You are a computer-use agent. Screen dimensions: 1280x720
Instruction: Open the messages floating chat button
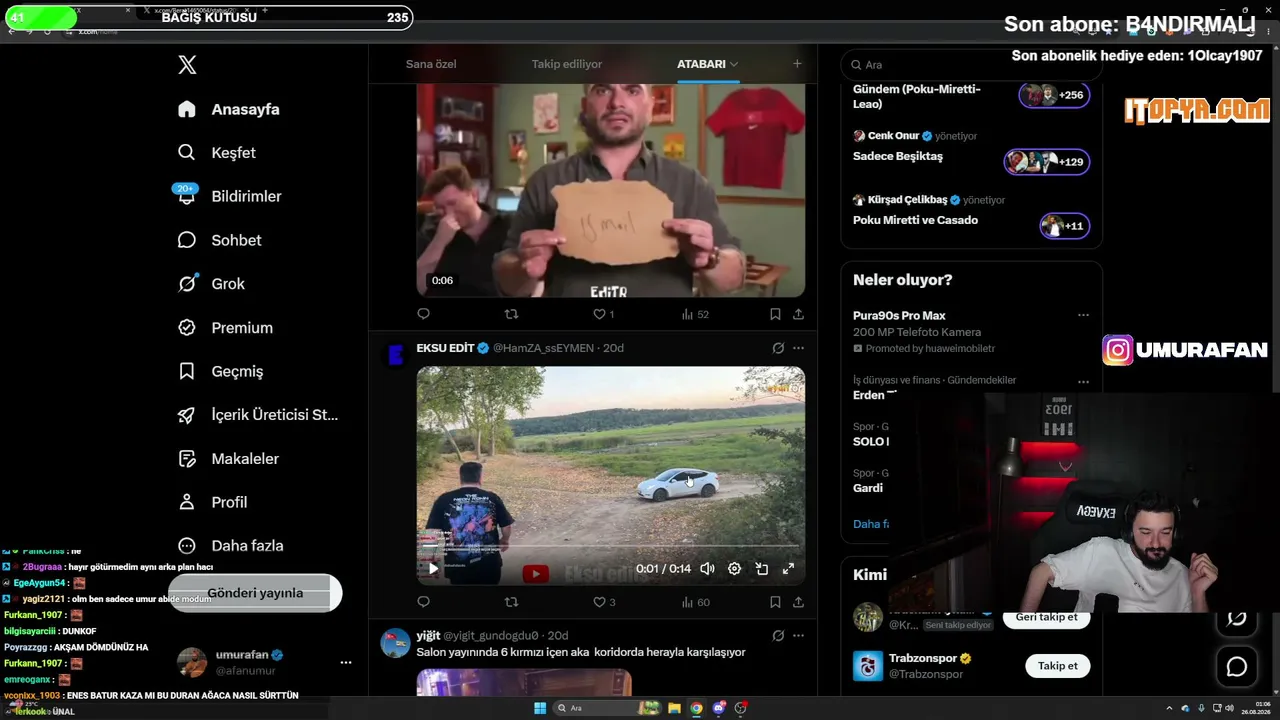1237,667
